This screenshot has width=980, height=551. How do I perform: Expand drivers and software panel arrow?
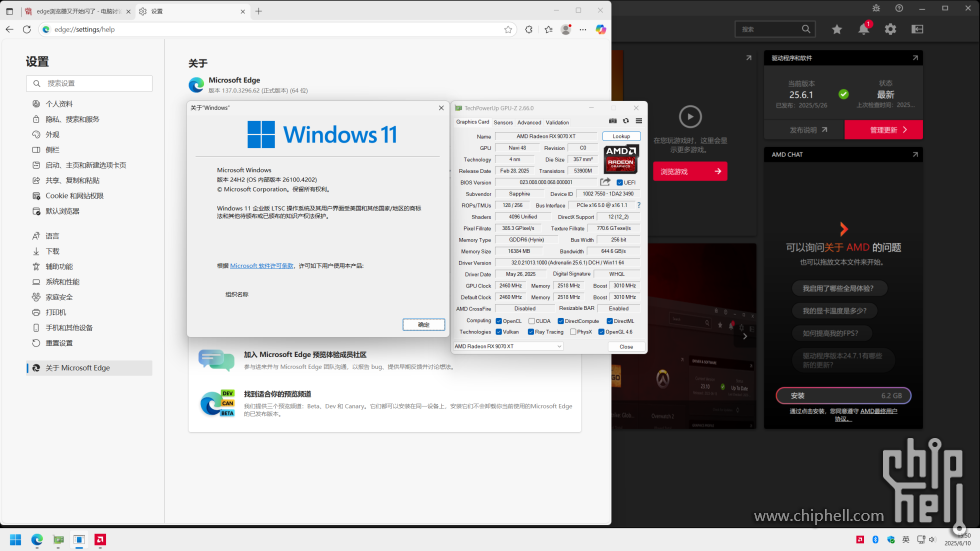click(x=915, y=58)
